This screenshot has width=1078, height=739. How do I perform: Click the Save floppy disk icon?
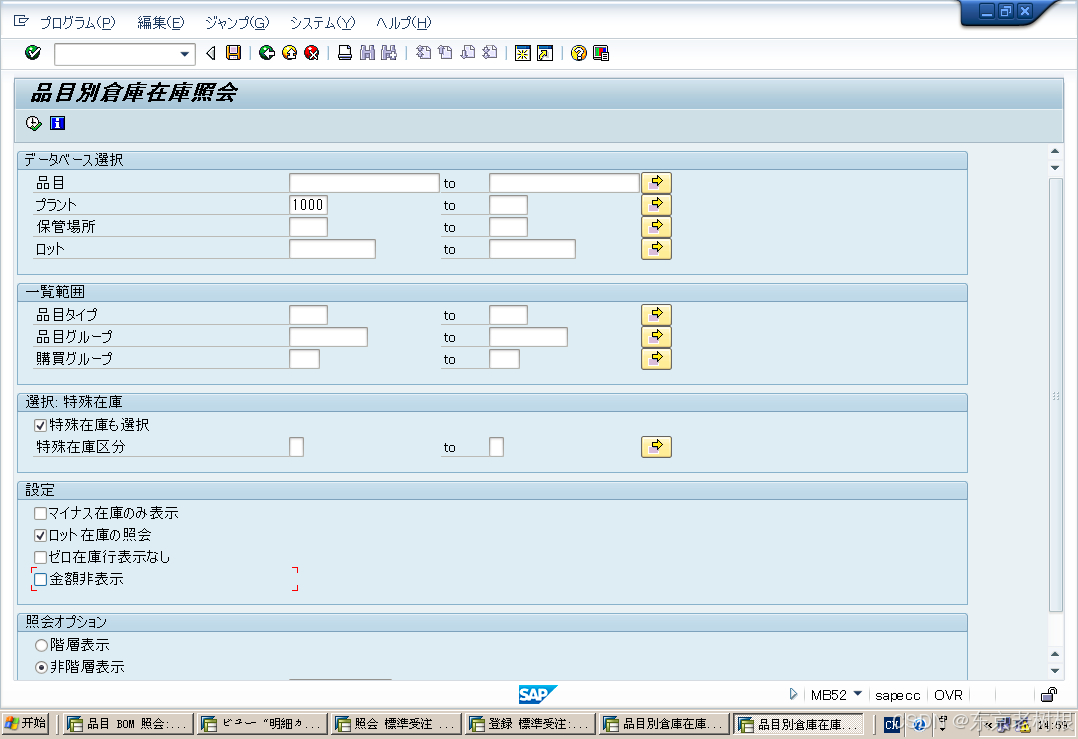coord(234,53)
